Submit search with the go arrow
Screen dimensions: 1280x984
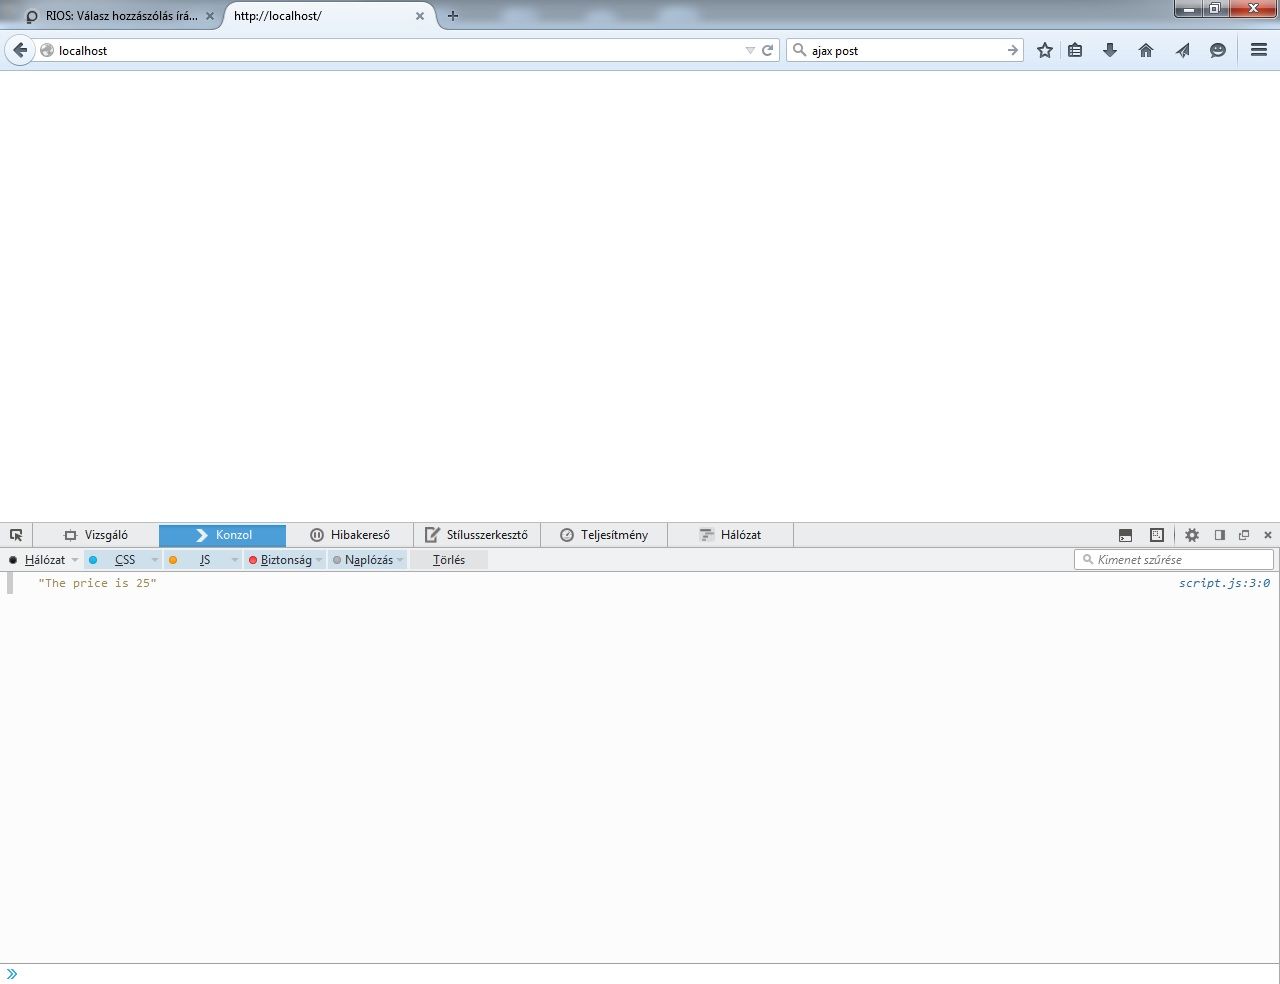[1013, 50]
